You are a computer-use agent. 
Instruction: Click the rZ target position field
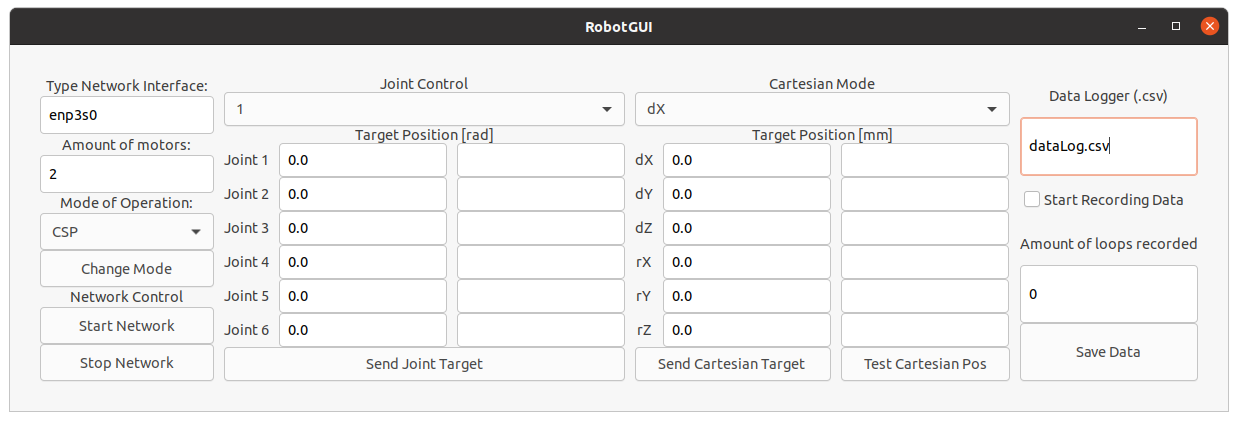(x=747, y=330)
